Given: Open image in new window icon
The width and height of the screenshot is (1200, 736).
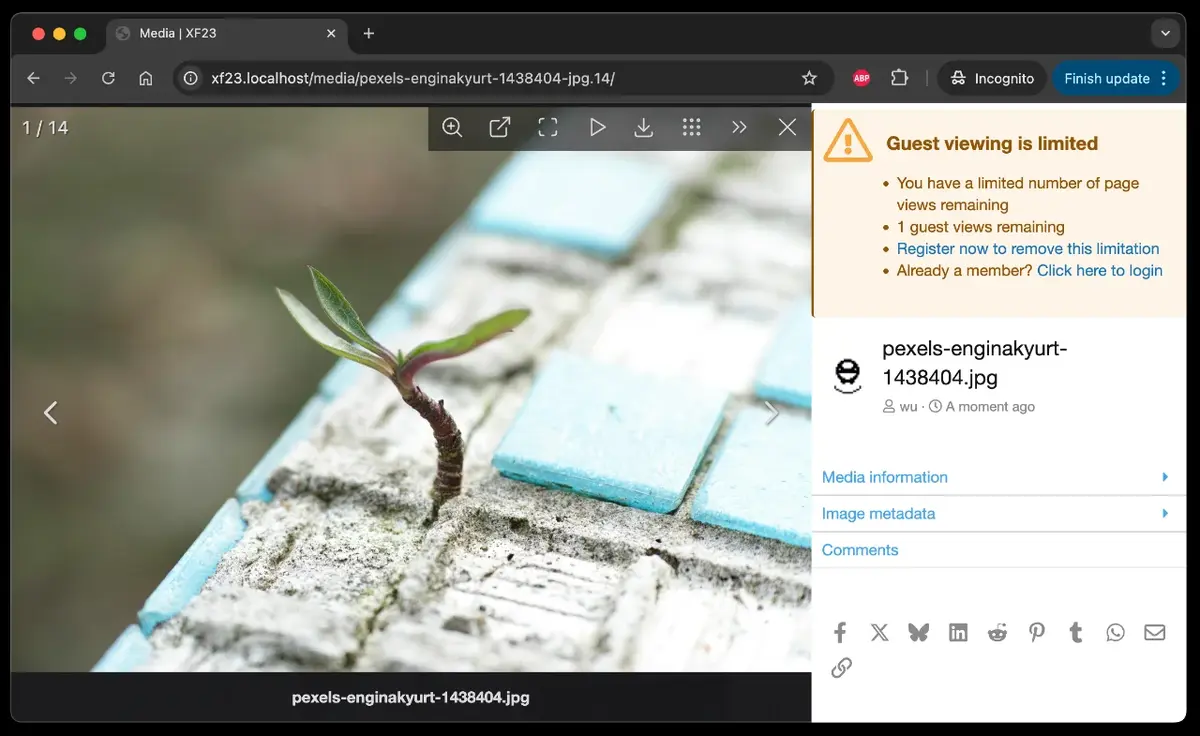Looking at the screenshot, I should pyautogui.click(x=500, y=127).
